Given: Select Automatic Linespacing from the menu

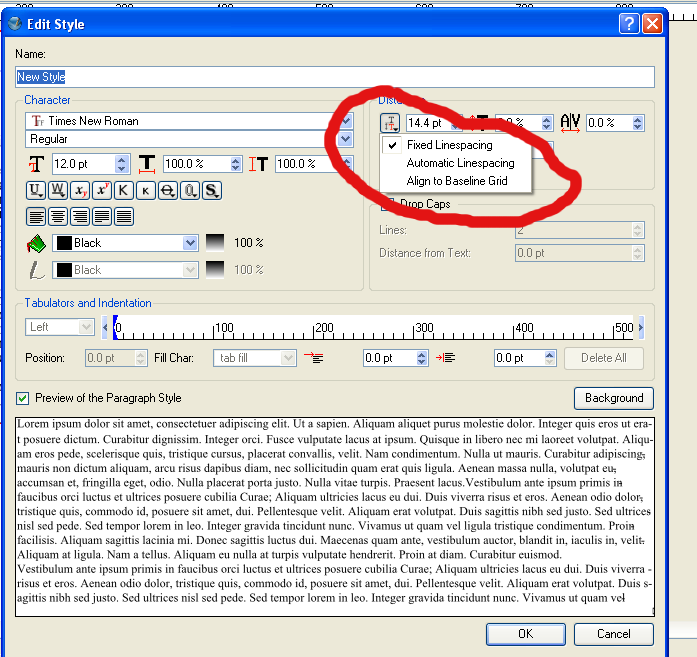Looking at the screenshot, I should 460,163.
